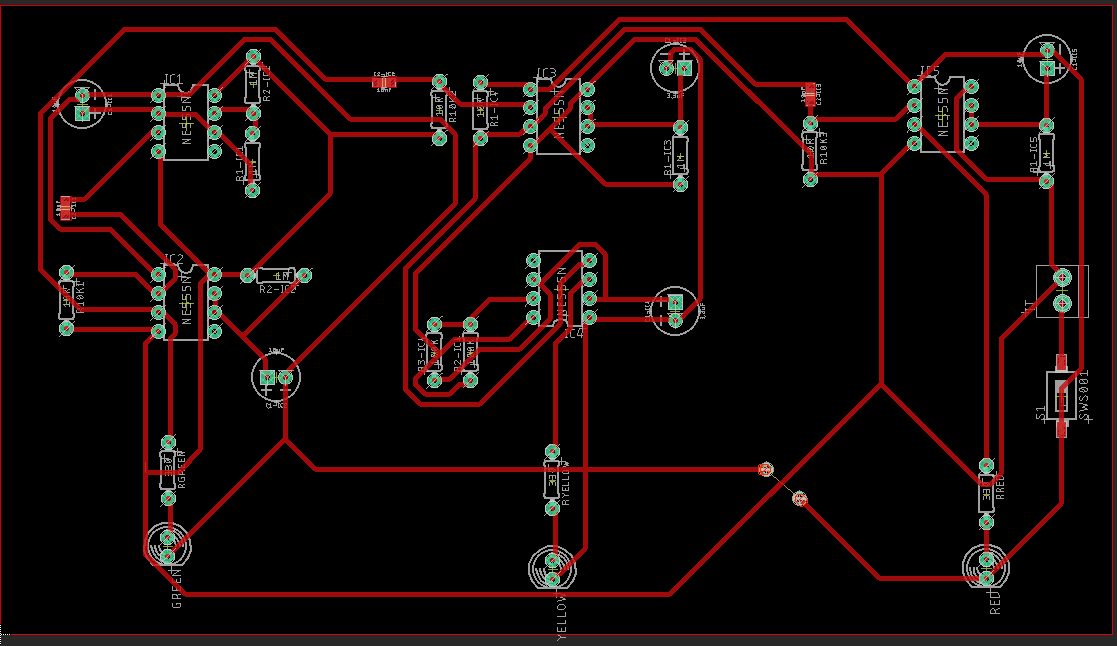Select the GREEN LED footprint
This screenshot has width=1117, height=646.
(x=169, y=546)
